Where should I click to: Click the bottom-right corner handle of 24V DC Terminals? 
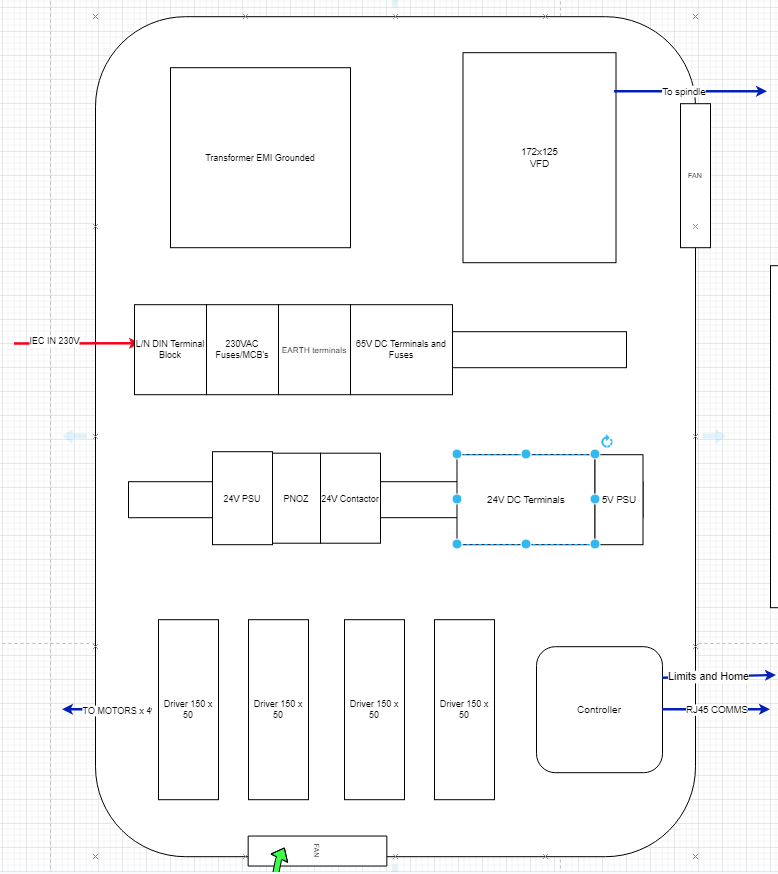[595, 544]
